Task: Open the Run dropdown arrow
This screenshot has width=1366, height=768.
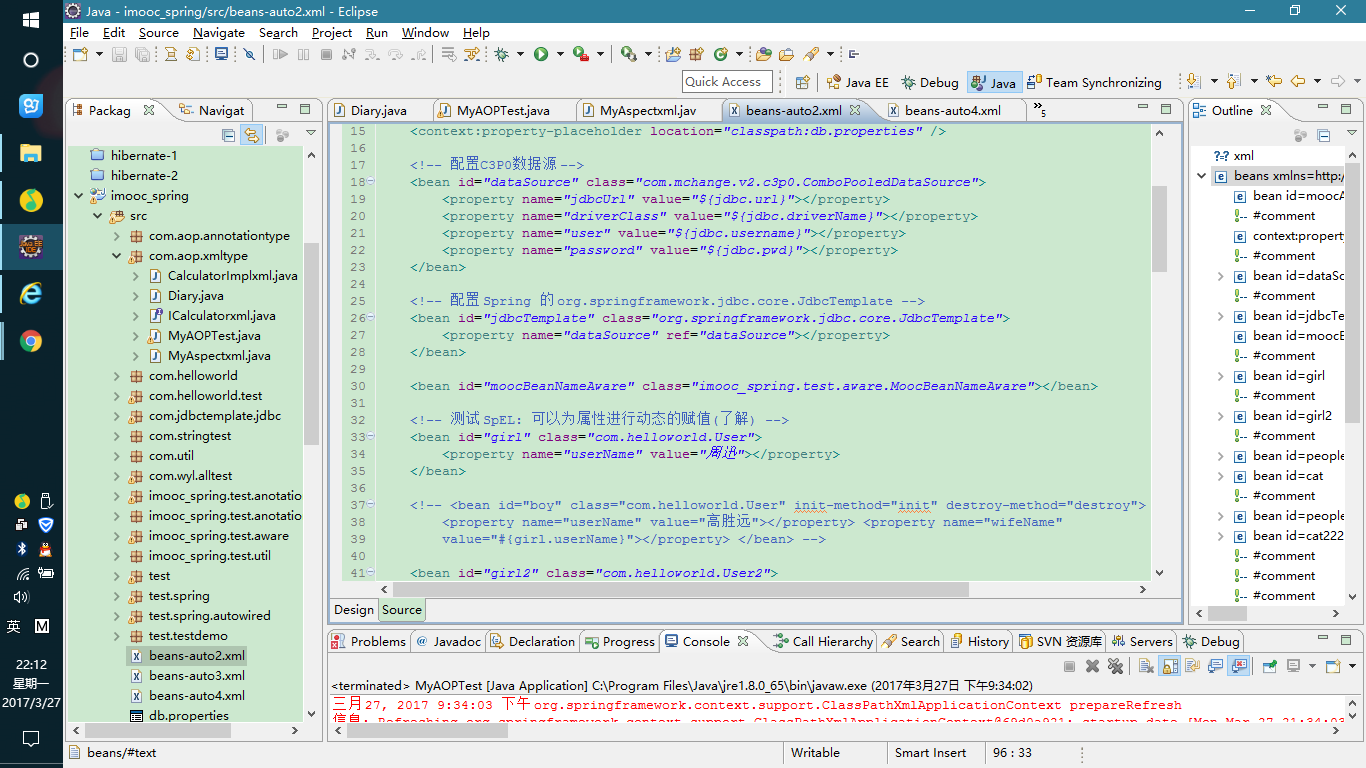Action: pyautogui.click(x=561, y=54)
